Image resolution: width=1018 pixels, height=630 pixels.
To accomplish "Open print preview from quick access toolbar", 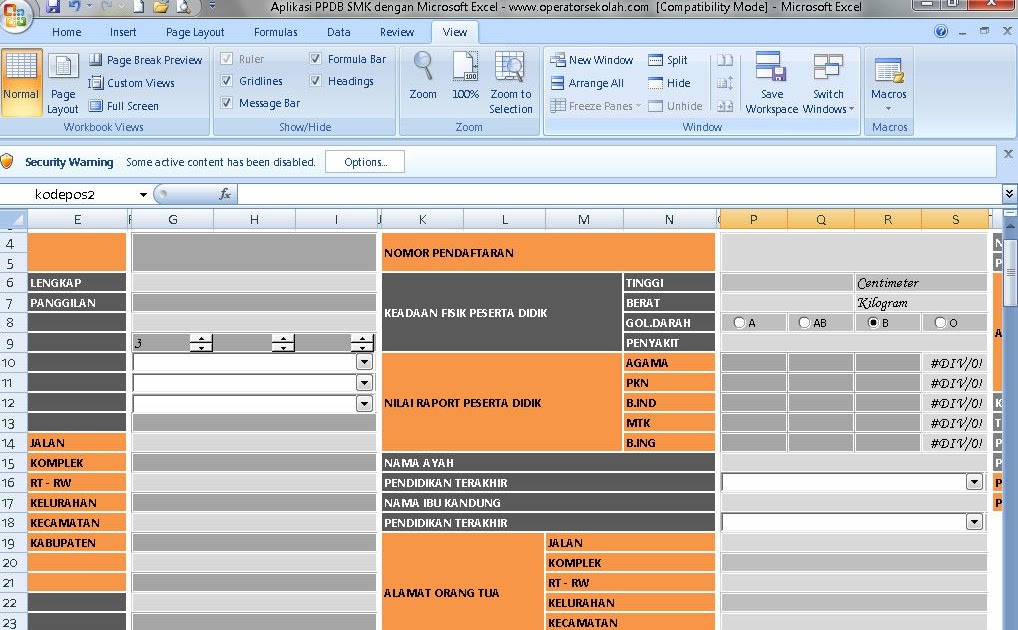I will pyautogui.click(x=183, y=7).
